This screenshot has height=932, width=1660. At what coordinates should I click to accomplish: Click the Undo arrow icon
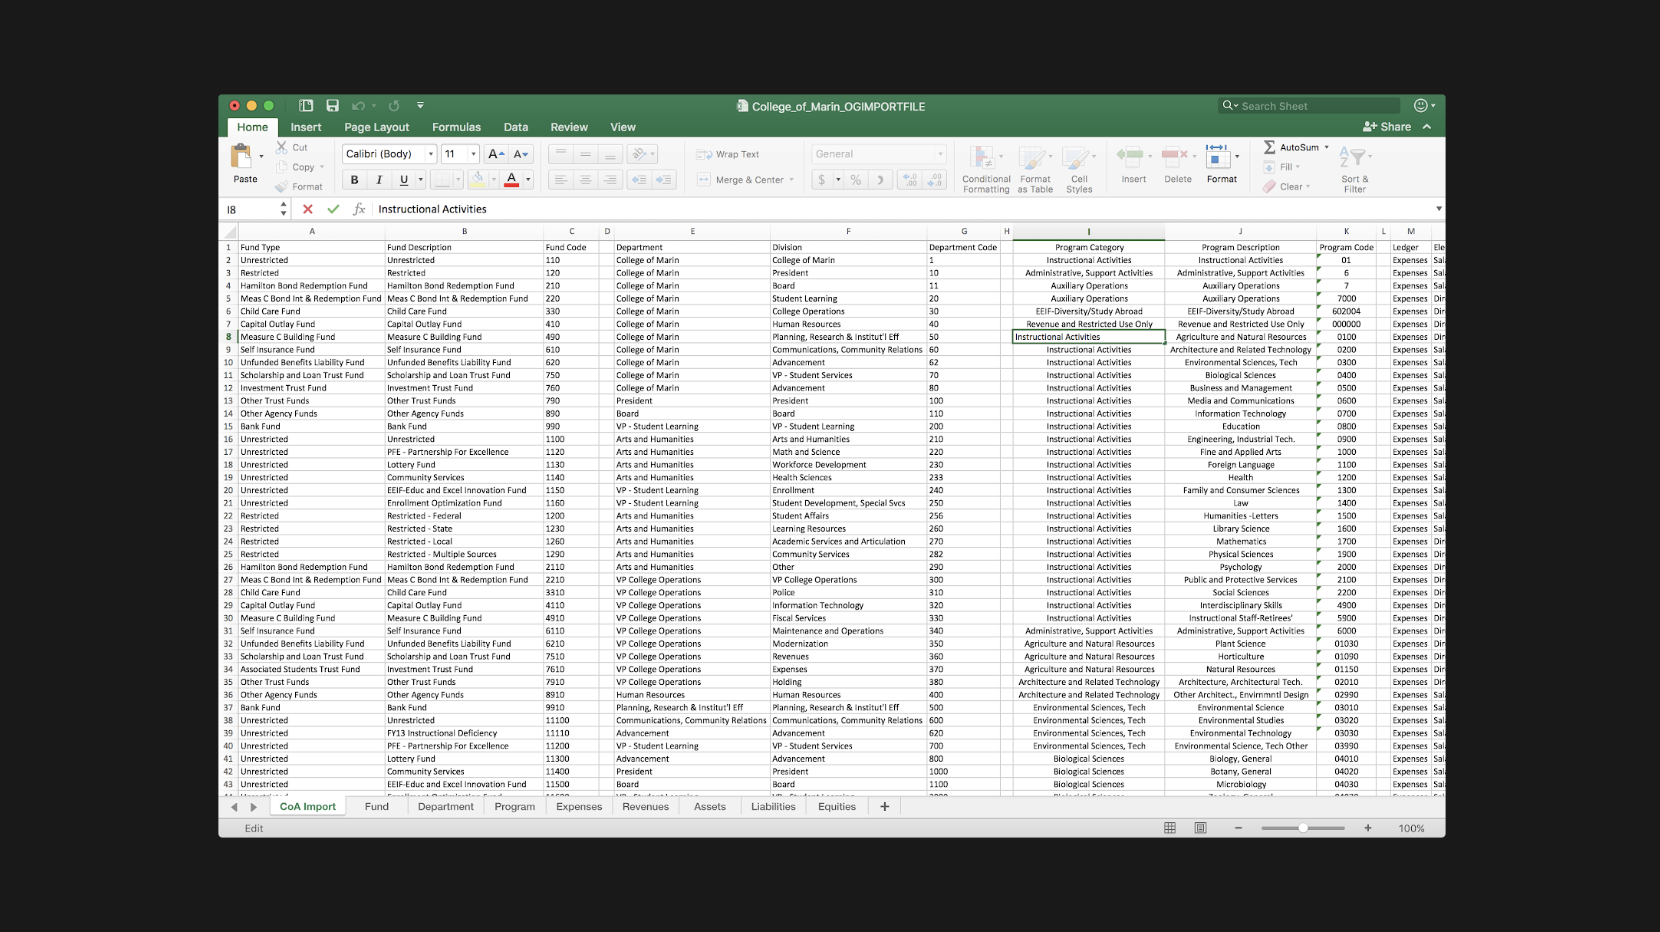(x=358, y=105)
